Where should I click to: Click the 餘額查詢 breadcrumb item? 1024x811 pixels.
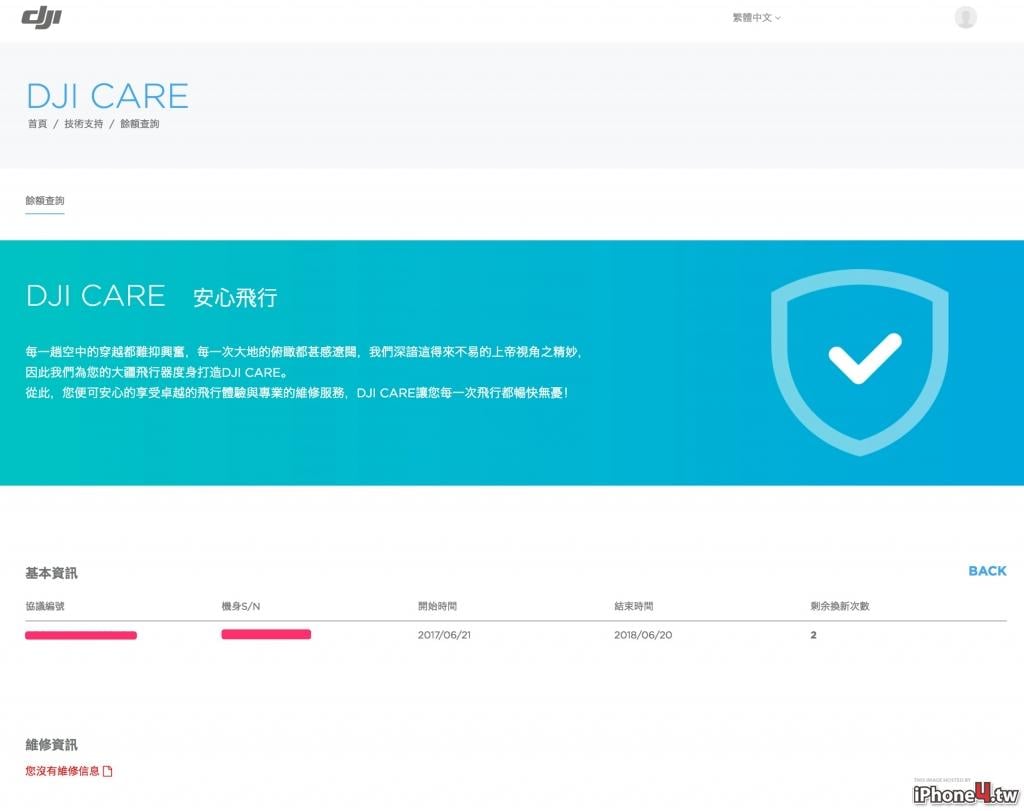pyautogui.click(x=140, y=123)
